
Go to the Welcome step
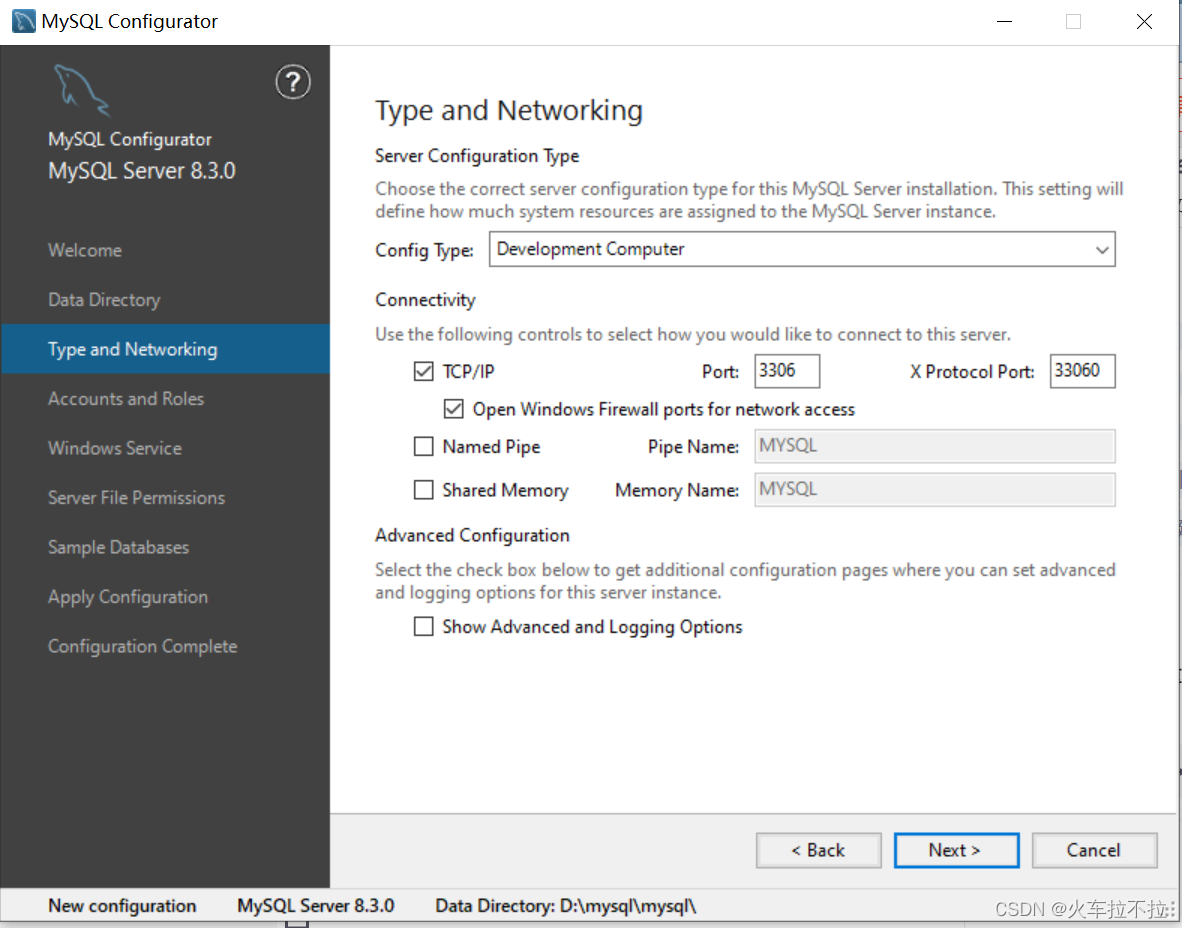tap(84, 250)
